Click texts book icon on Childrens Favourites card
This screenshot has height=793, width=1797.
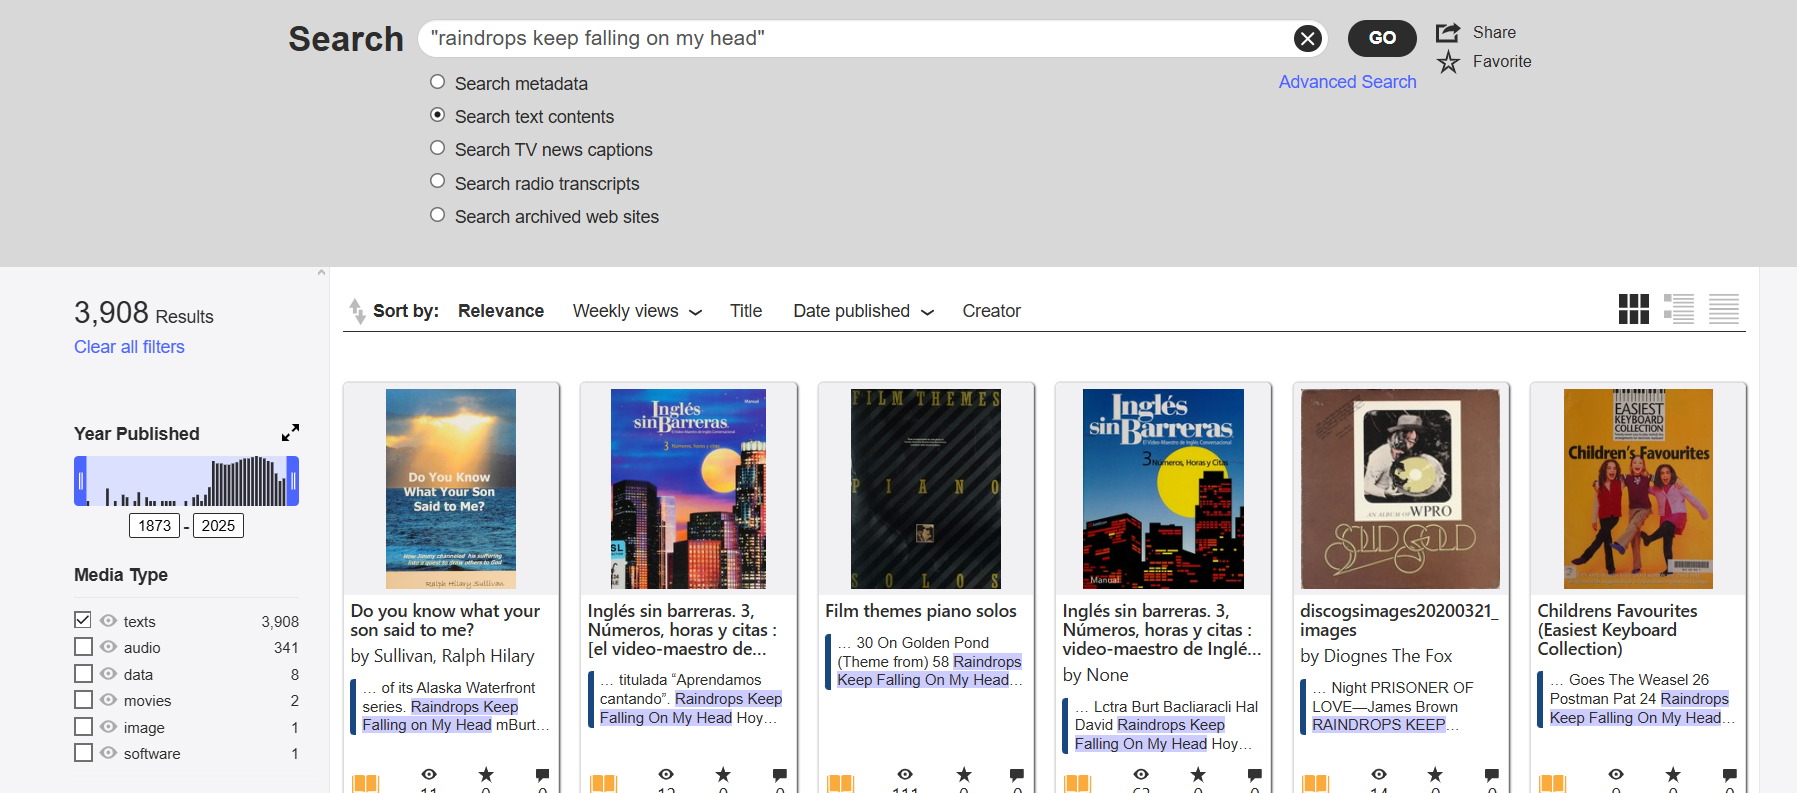coord(1553,783)
